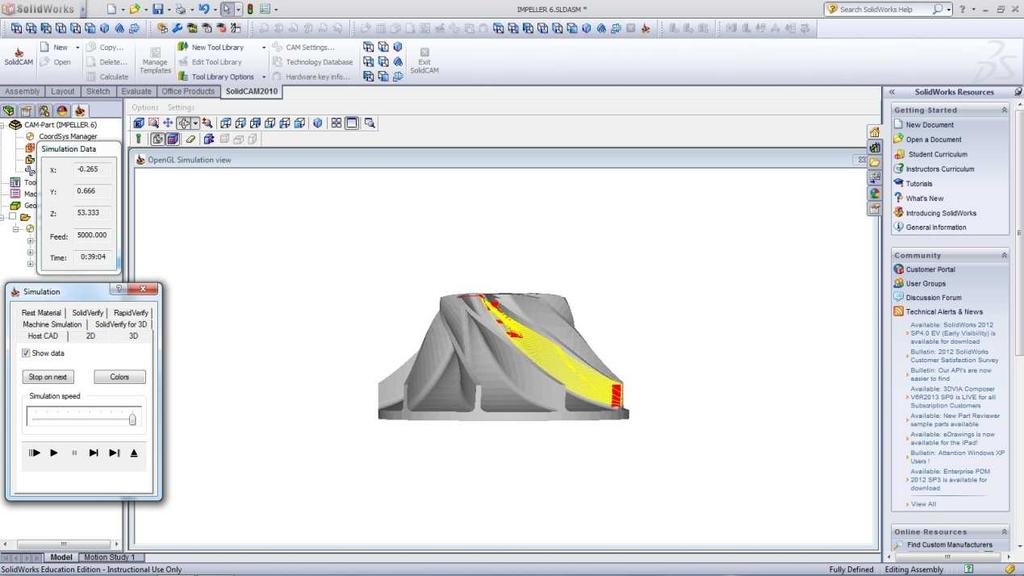Collapse the Community section
This screenshot has width=1024, height=576.
(x=1004, y=255)
